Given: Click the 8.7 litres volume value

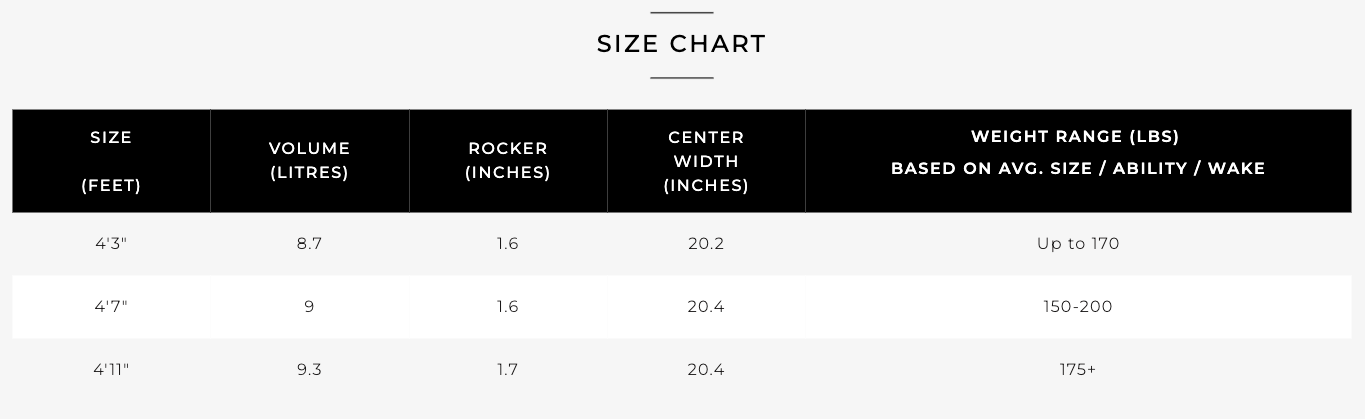Looking at the screenshot, I should pyautogui.click(x=309, y=244).
